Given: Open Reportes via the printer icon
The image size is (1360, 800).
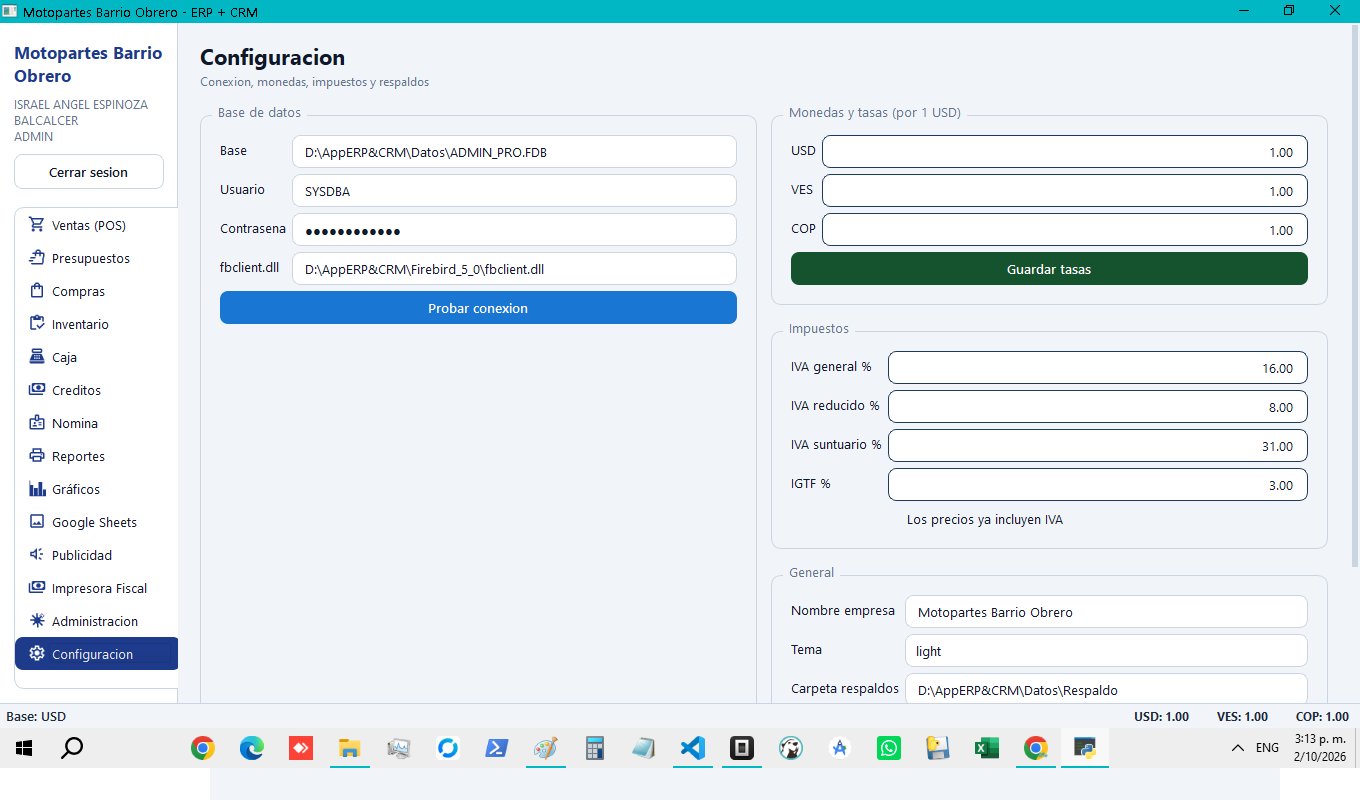Looking at the screenshot, I should coord(37,456).
